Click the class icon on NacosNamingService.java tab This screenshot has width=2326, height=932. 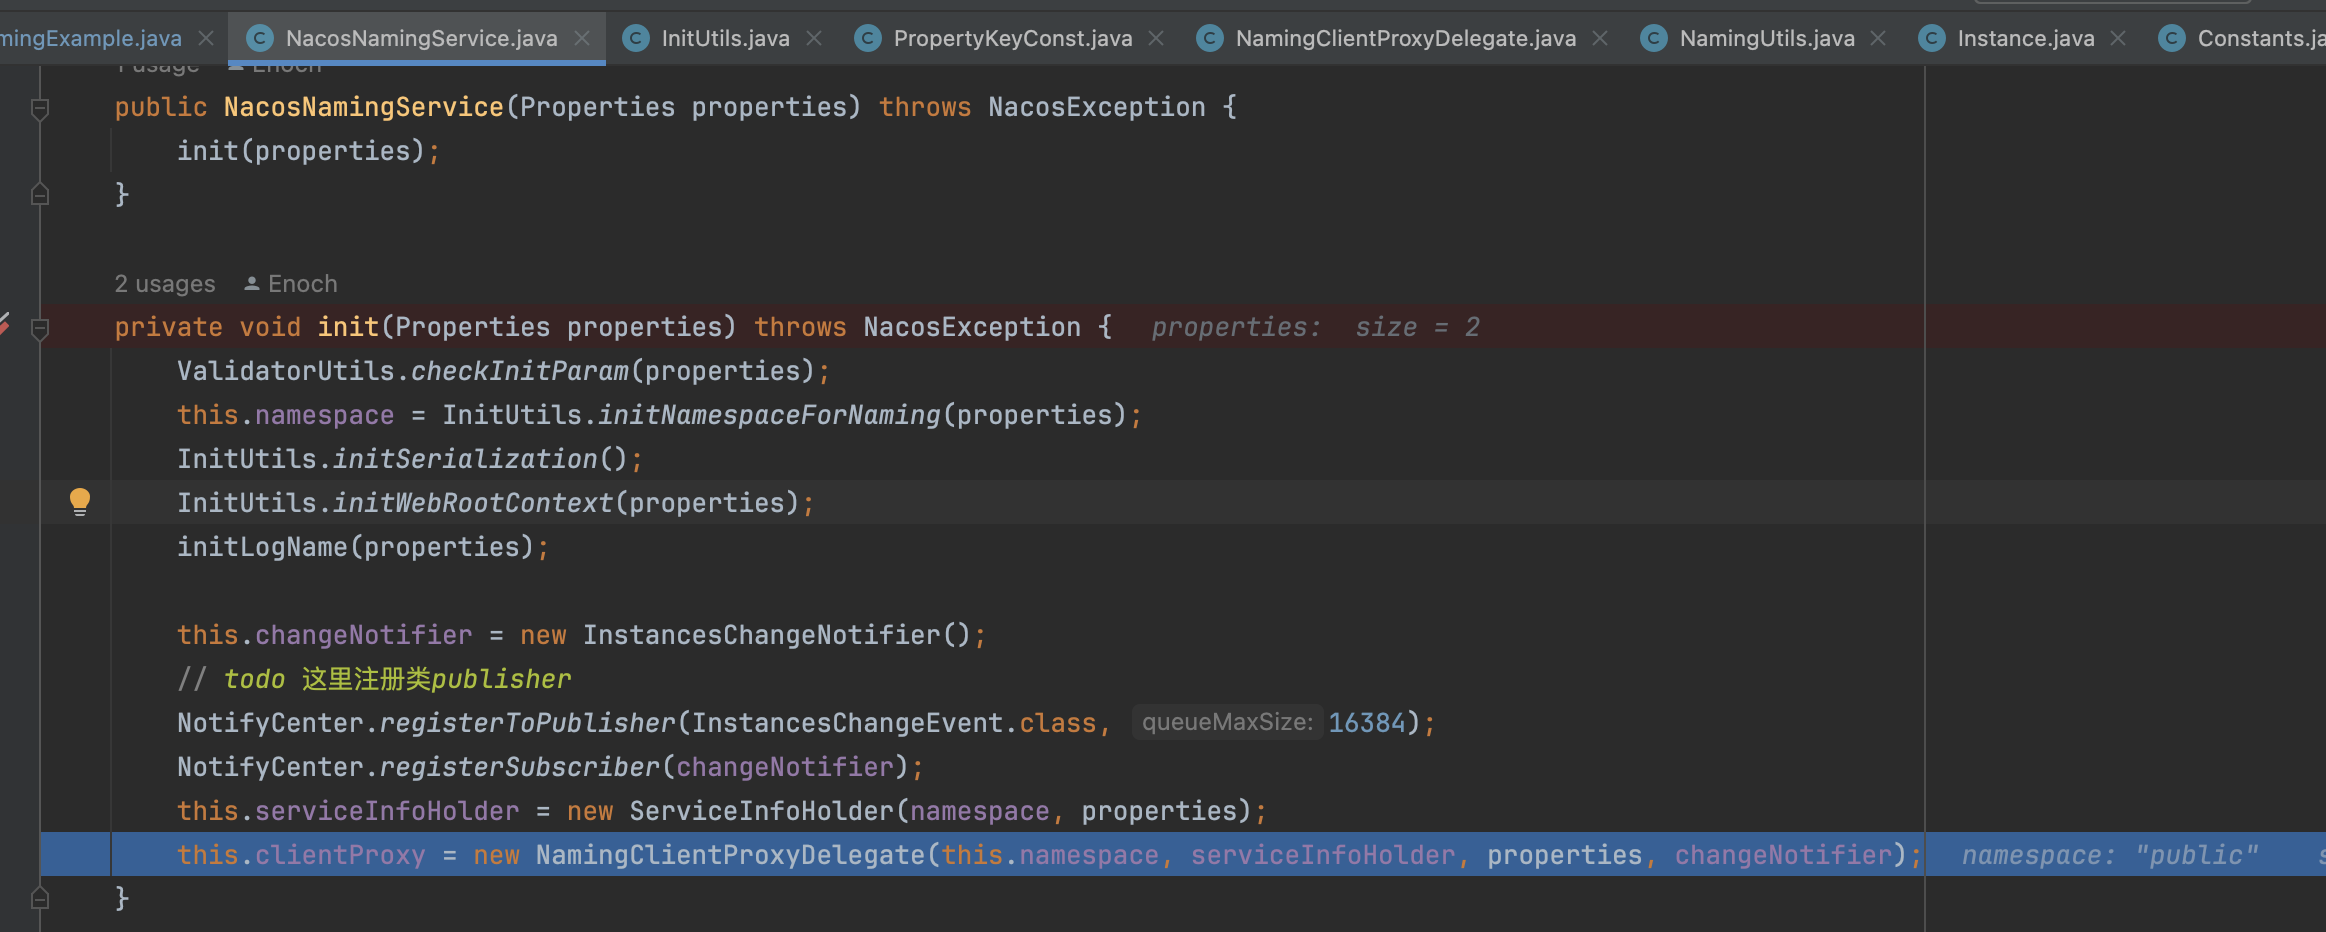[260, 38]
